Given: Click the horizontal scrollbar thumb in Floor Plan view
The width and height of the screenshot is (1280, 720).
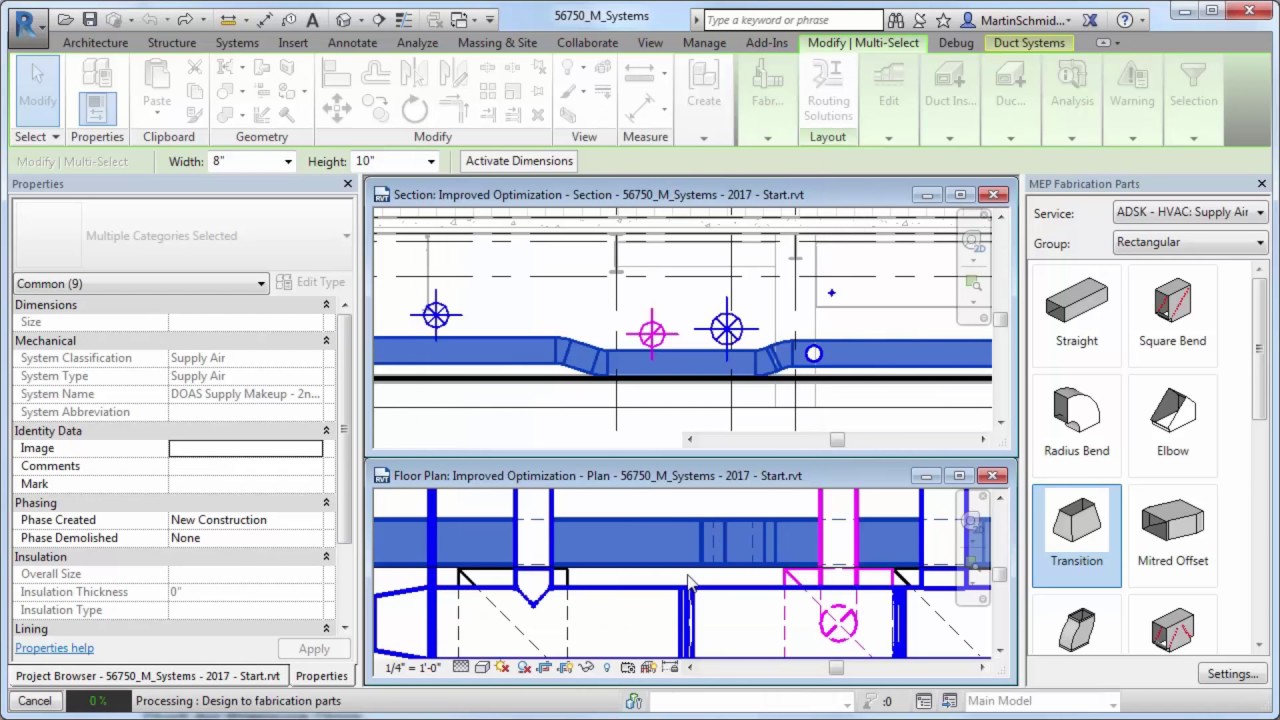Looking at the screenshot, I should pyautogui.click(x=836, y=667).
